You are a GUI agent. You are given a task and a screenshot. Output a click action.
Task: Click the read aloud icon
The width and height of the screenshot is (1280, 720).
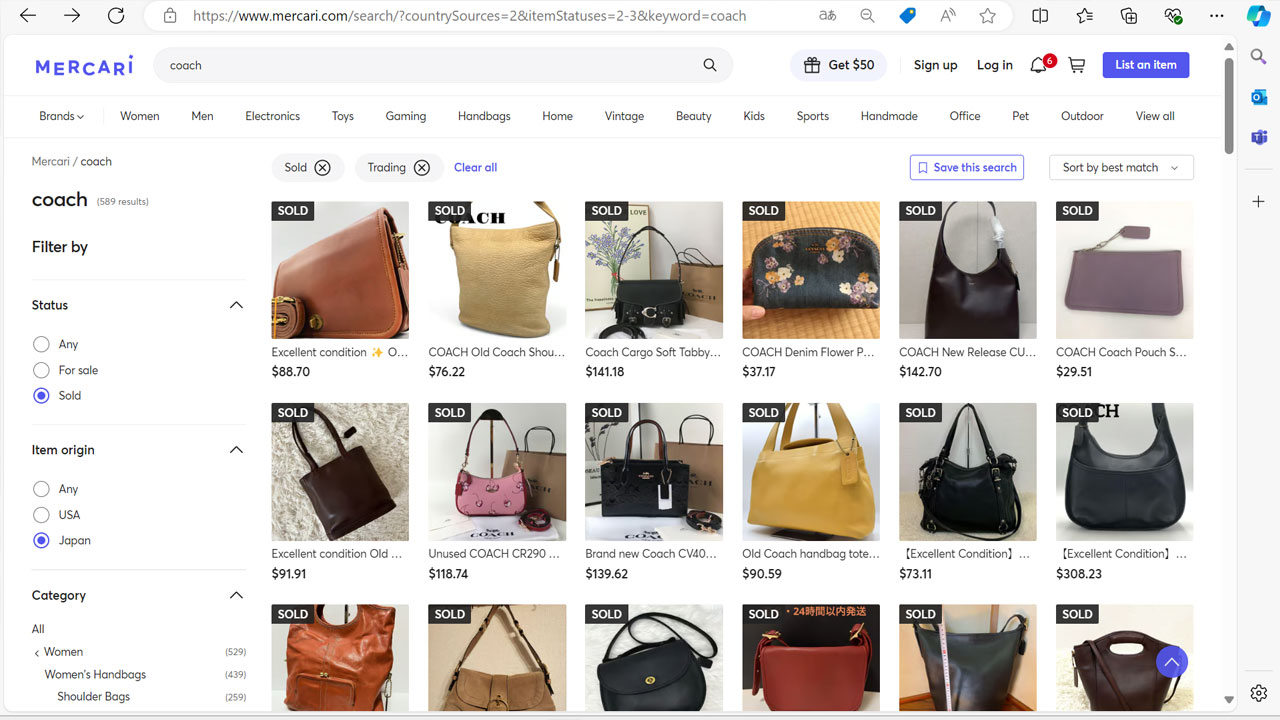(x=948, y=16)
